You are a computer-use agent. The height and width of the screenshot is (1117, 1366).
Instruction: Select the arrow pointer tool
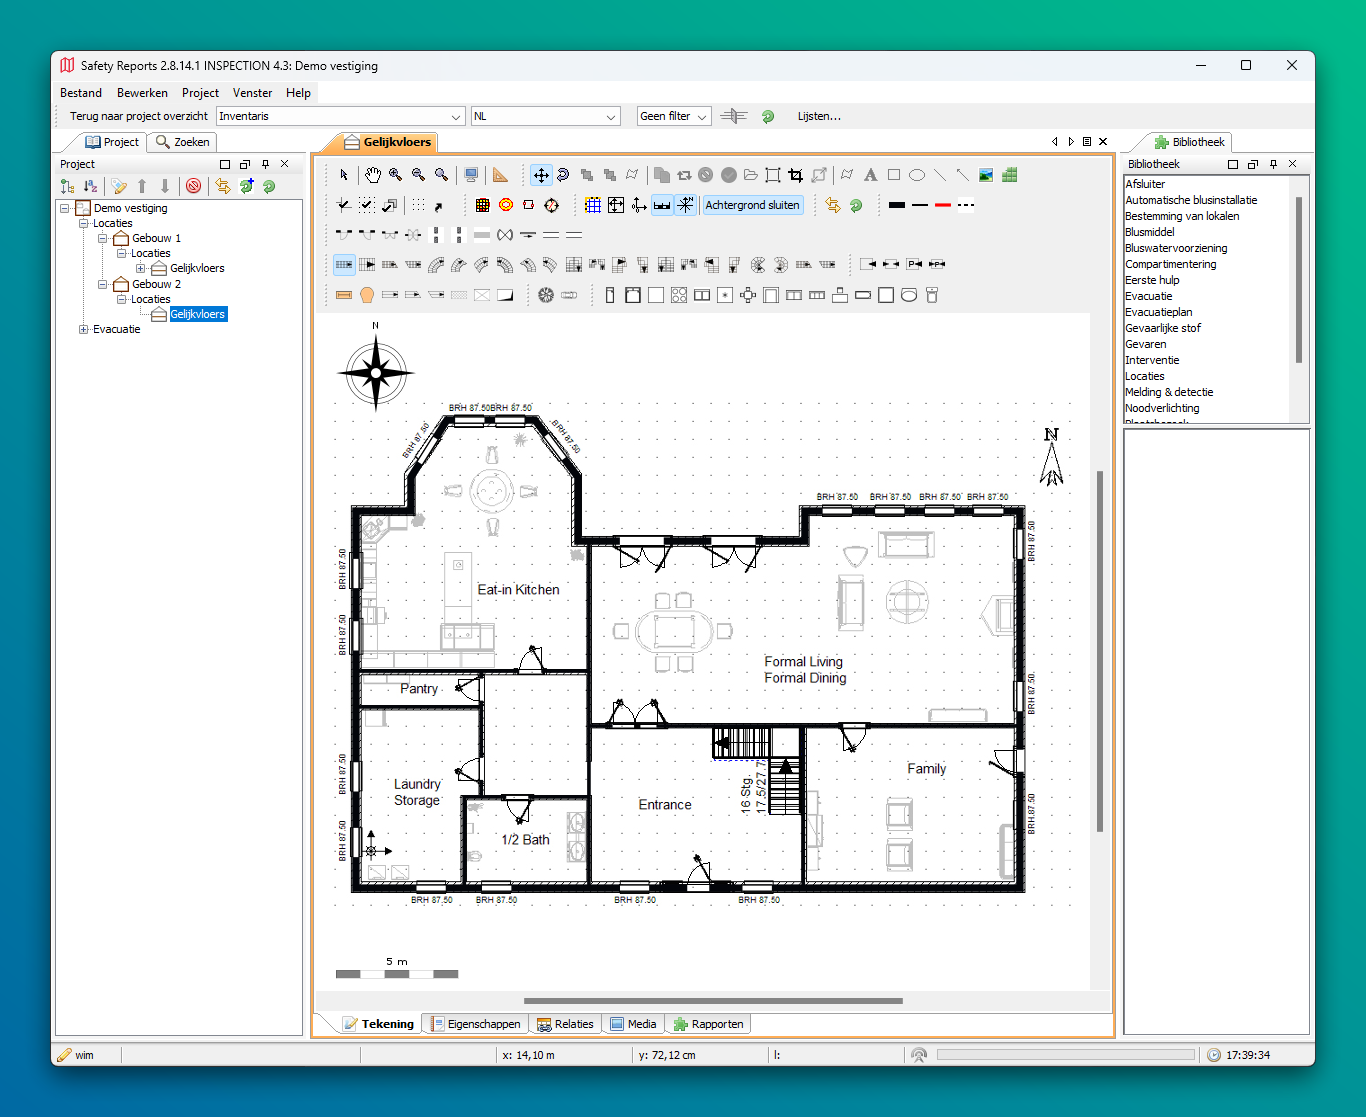pyautogui.click(x=344, y=175)
